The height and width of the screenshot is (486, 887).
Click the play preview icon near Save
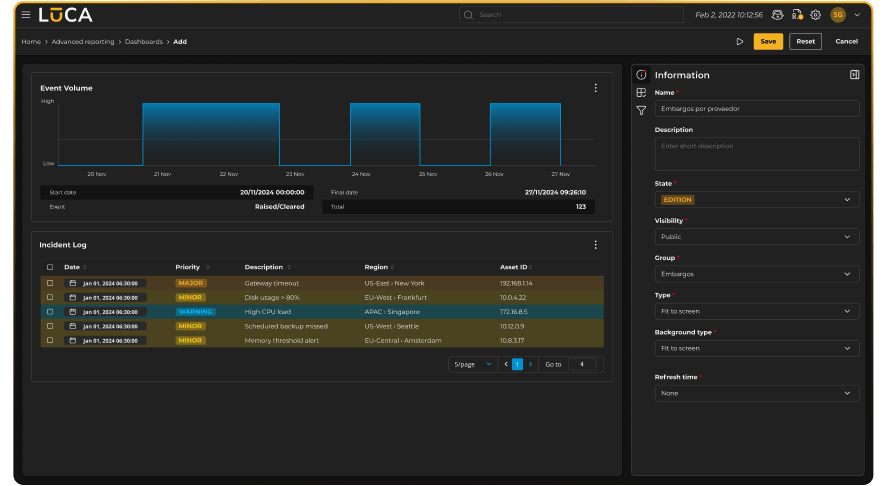(739, 41)
